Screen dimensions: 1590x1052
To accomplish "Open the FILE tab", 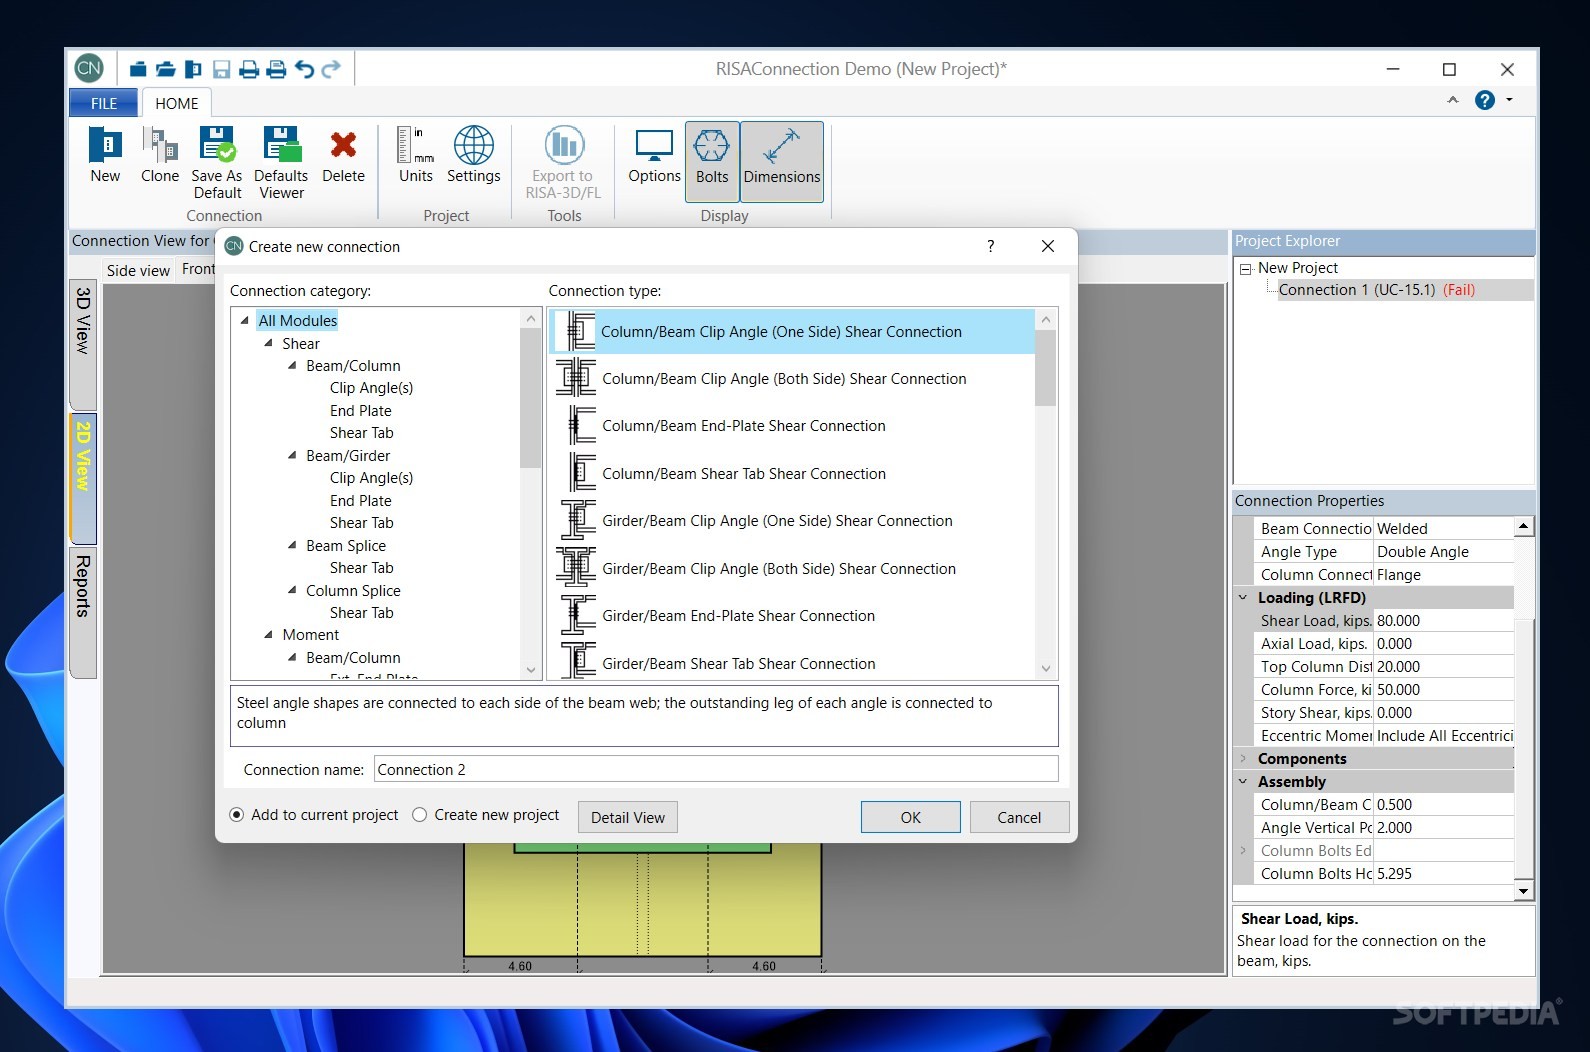I will point(104,103).
